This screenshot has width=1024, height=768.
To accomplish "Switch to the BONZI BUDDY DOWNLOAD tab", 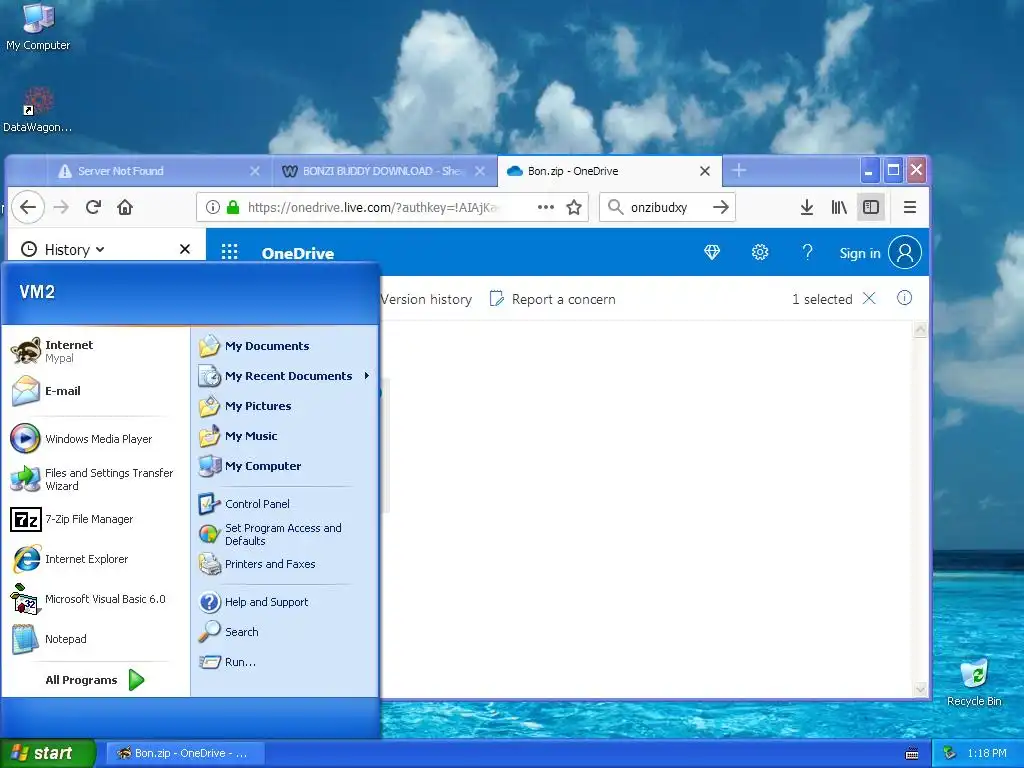I will point(383,171).
